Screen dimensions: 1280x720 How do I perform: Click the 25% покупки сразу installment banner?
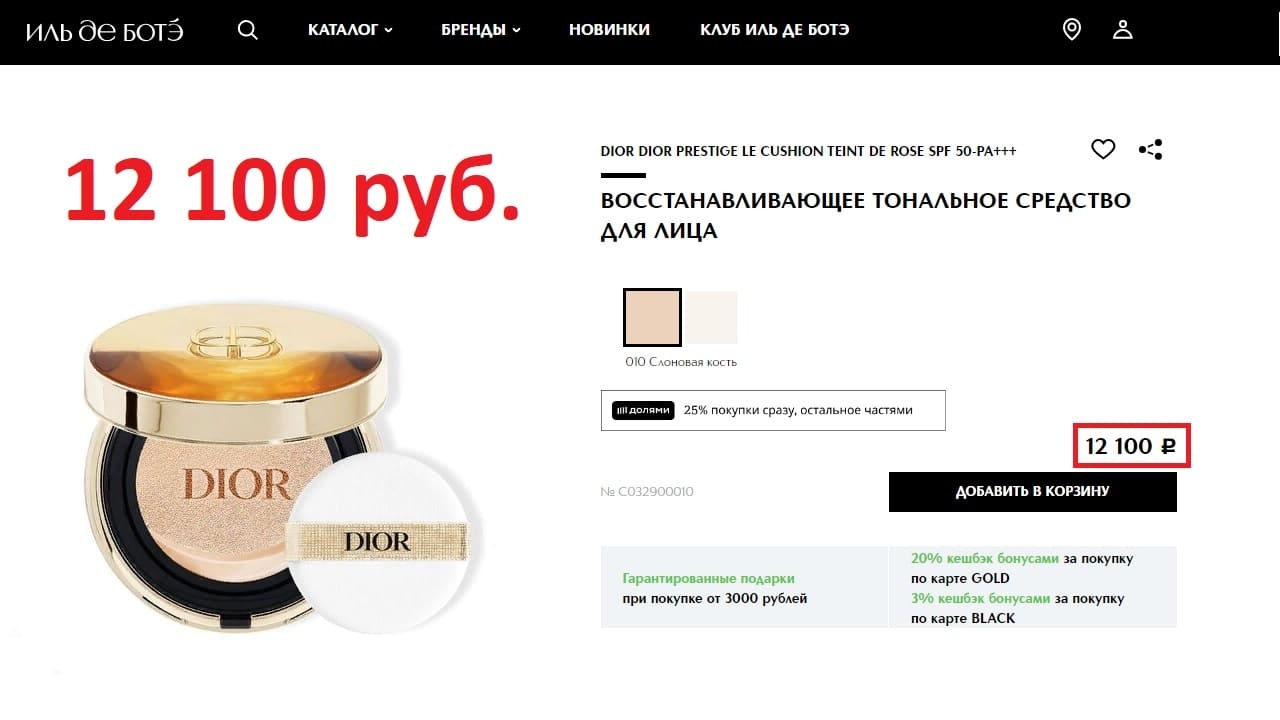click(x=773, y=410)
